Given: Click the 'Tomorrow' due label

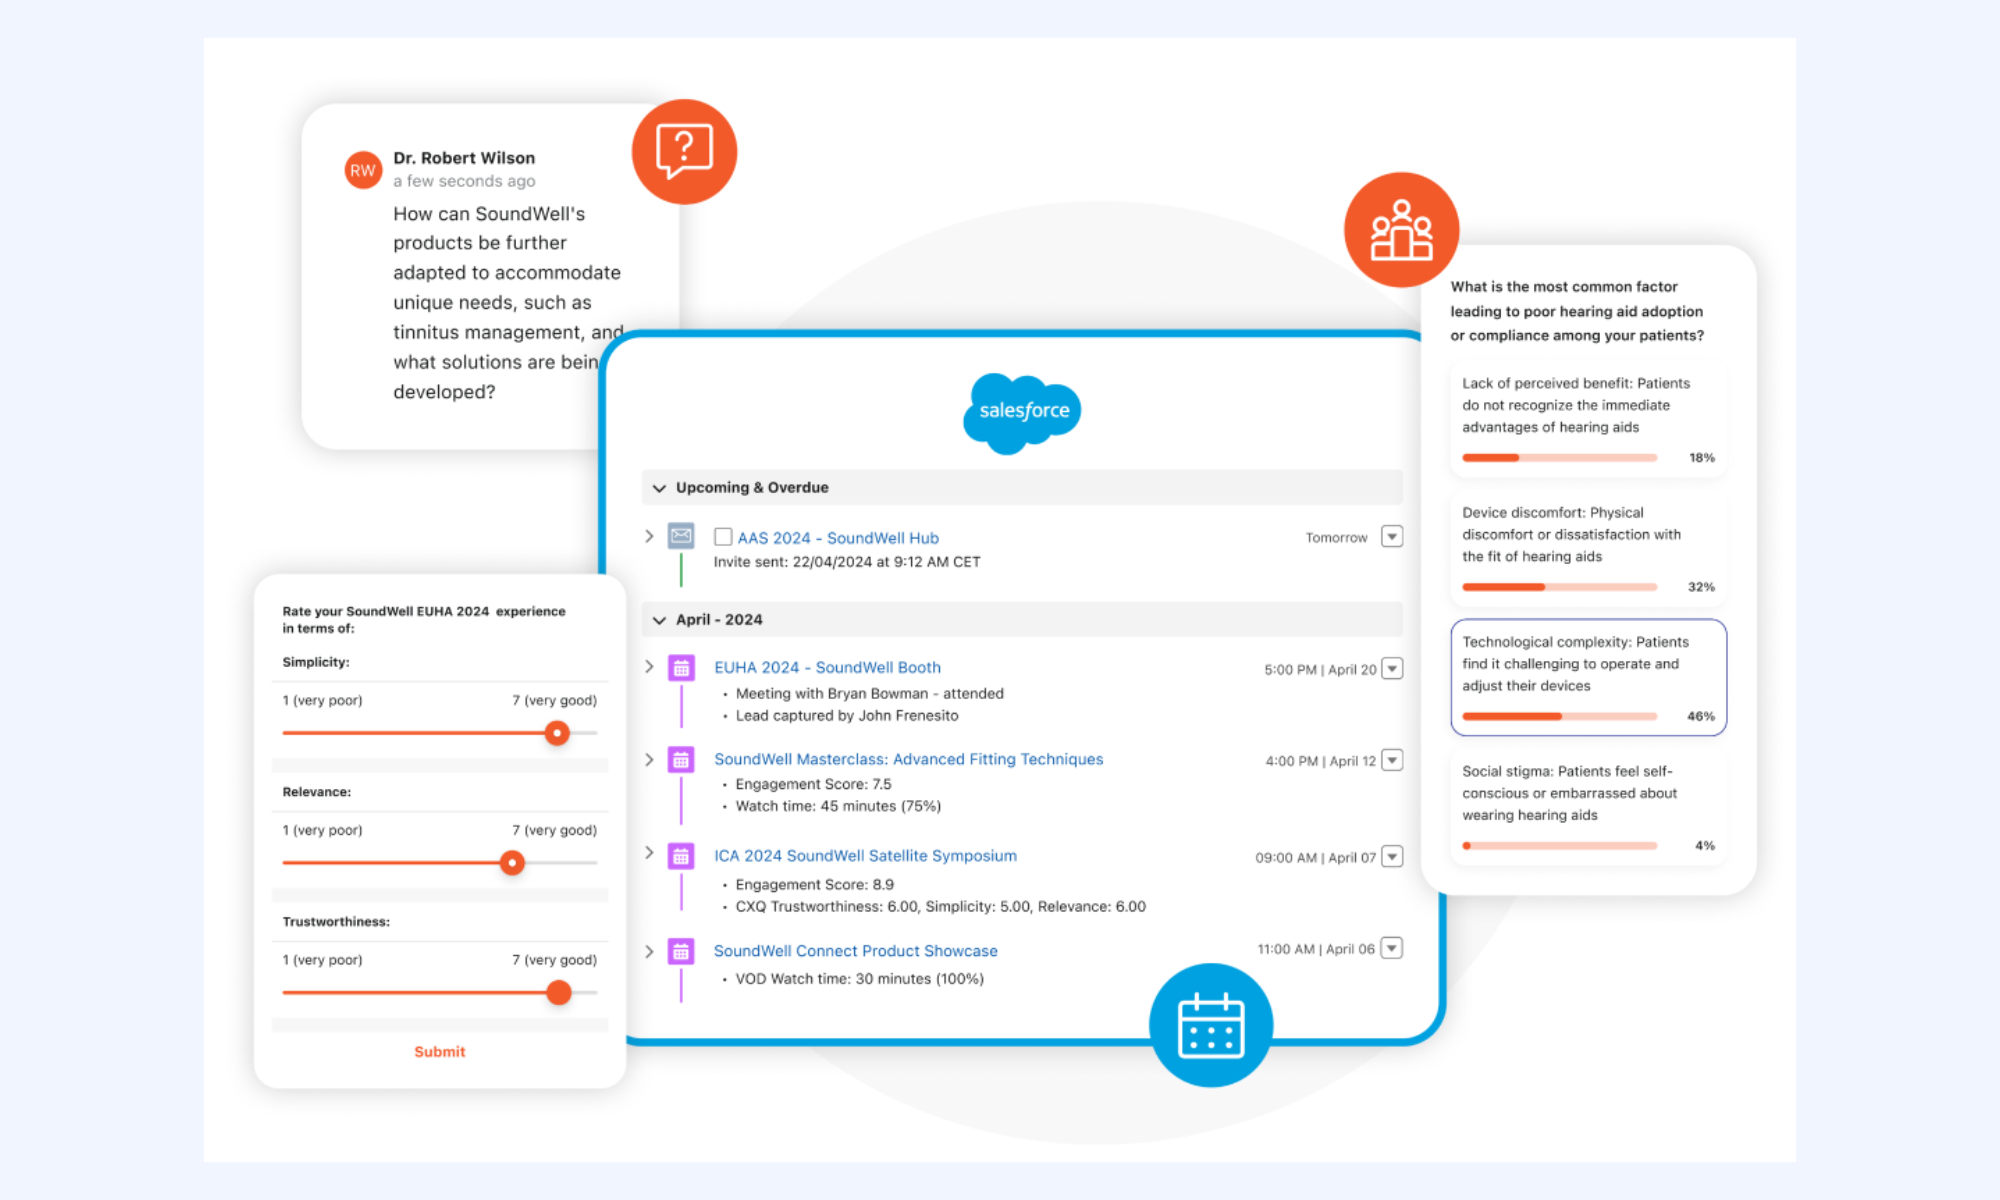Looking at the screenshot, I should pos(1336,538).
